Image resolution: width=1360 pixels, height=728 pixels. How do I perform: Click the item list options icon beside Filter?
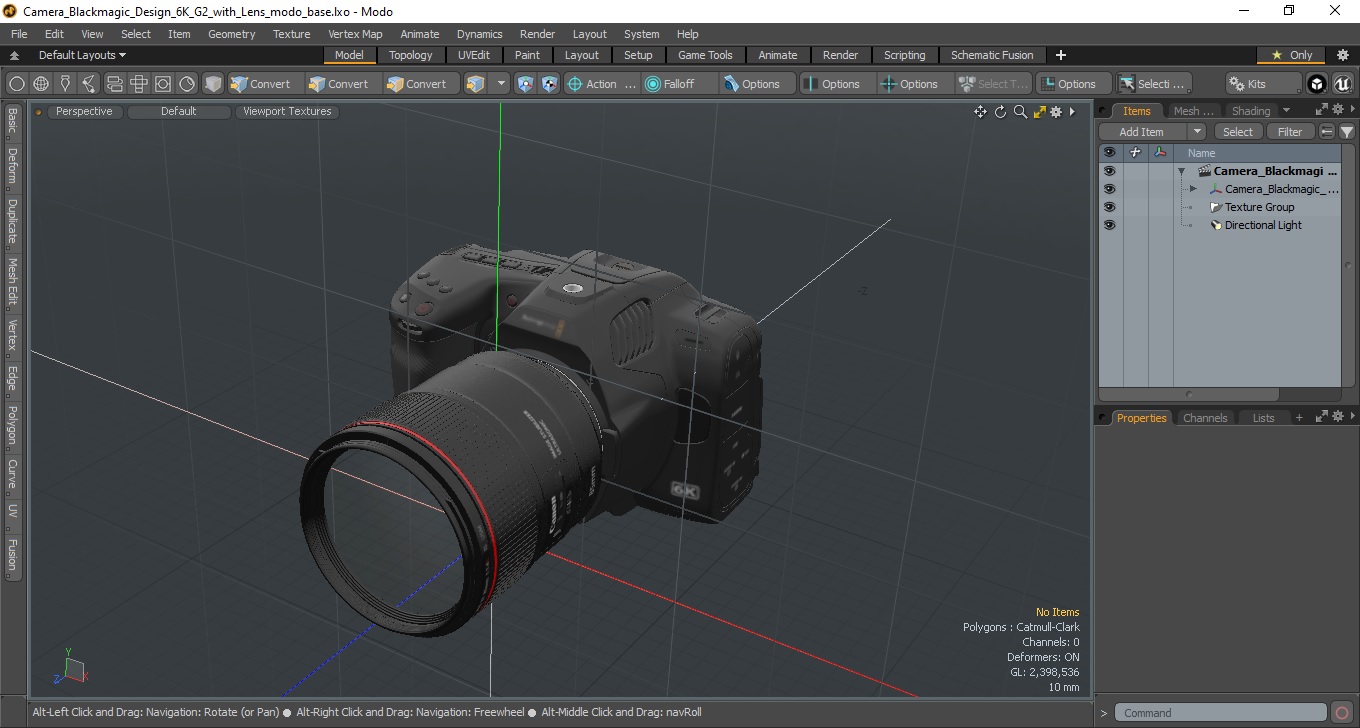[x=1327, y=132]
